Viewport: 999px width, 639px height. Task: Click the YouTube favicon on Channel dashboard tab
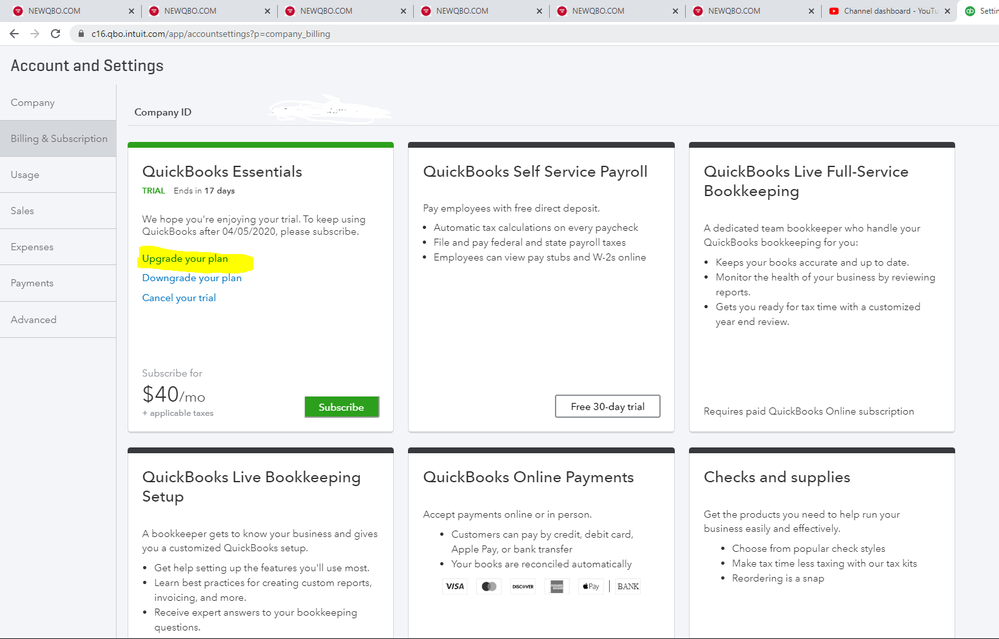[833, 11]
